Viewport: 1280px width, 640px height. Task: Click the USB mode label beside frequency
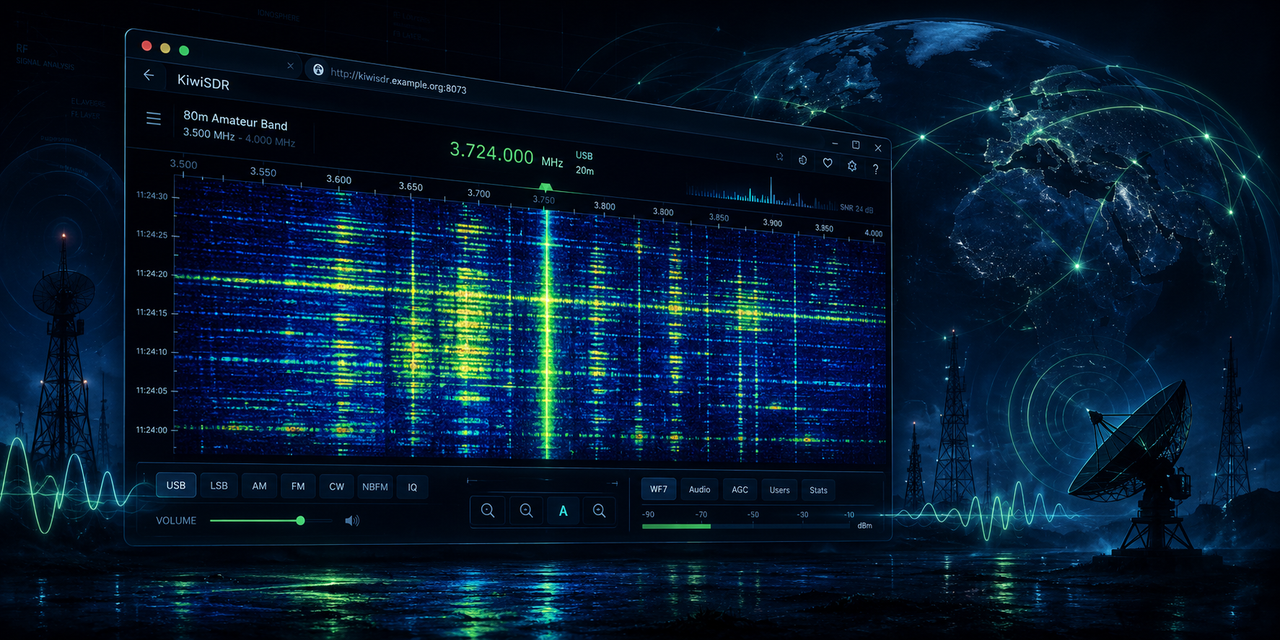click(584, 157)
